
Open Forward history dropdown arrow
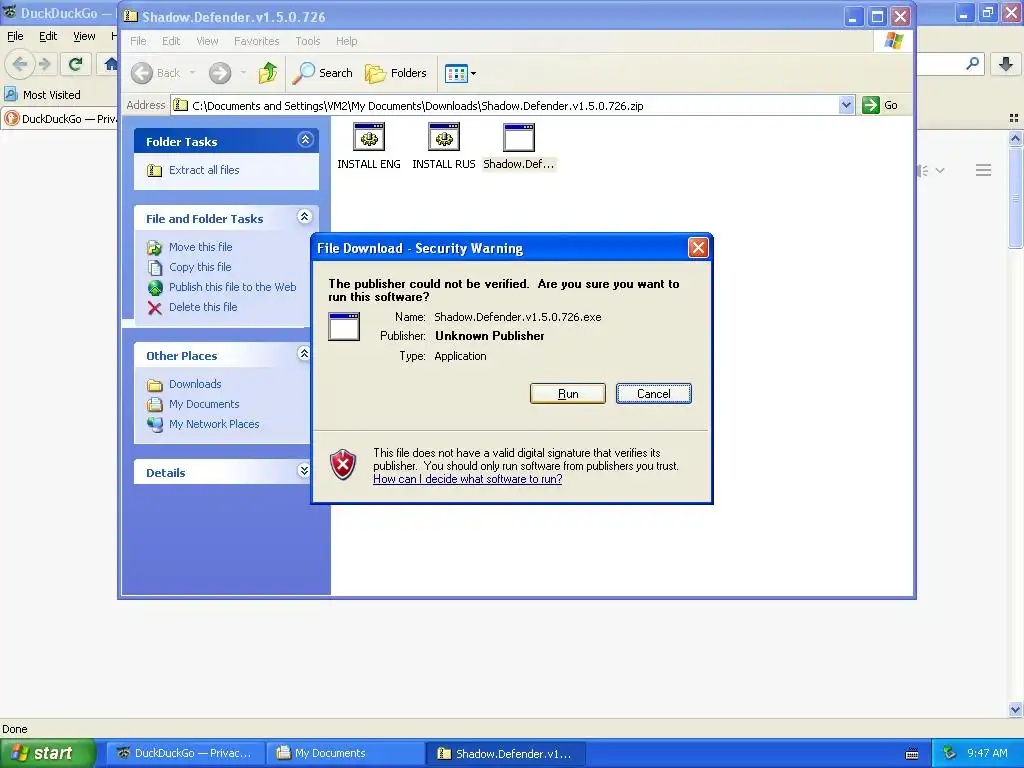243,73
